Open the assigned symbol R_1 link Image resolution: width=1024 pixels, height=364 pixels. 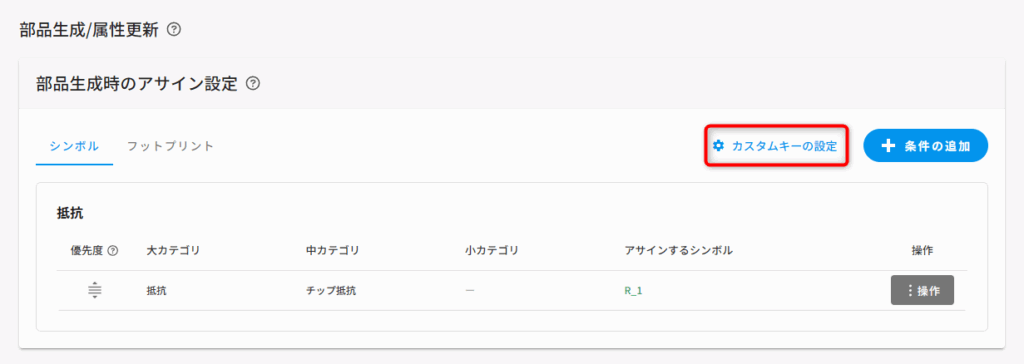tap(633, 291)
